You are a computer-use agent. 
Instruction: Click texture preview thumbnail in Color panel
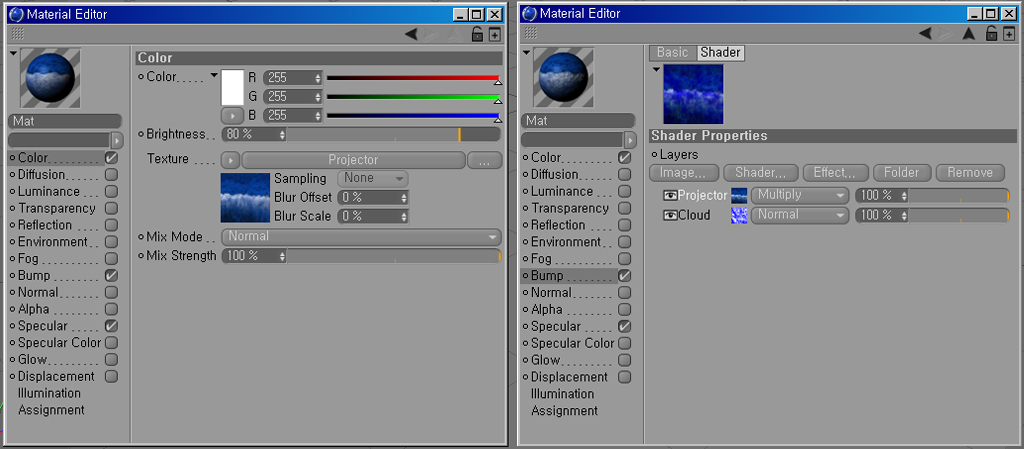coord(246,198)
